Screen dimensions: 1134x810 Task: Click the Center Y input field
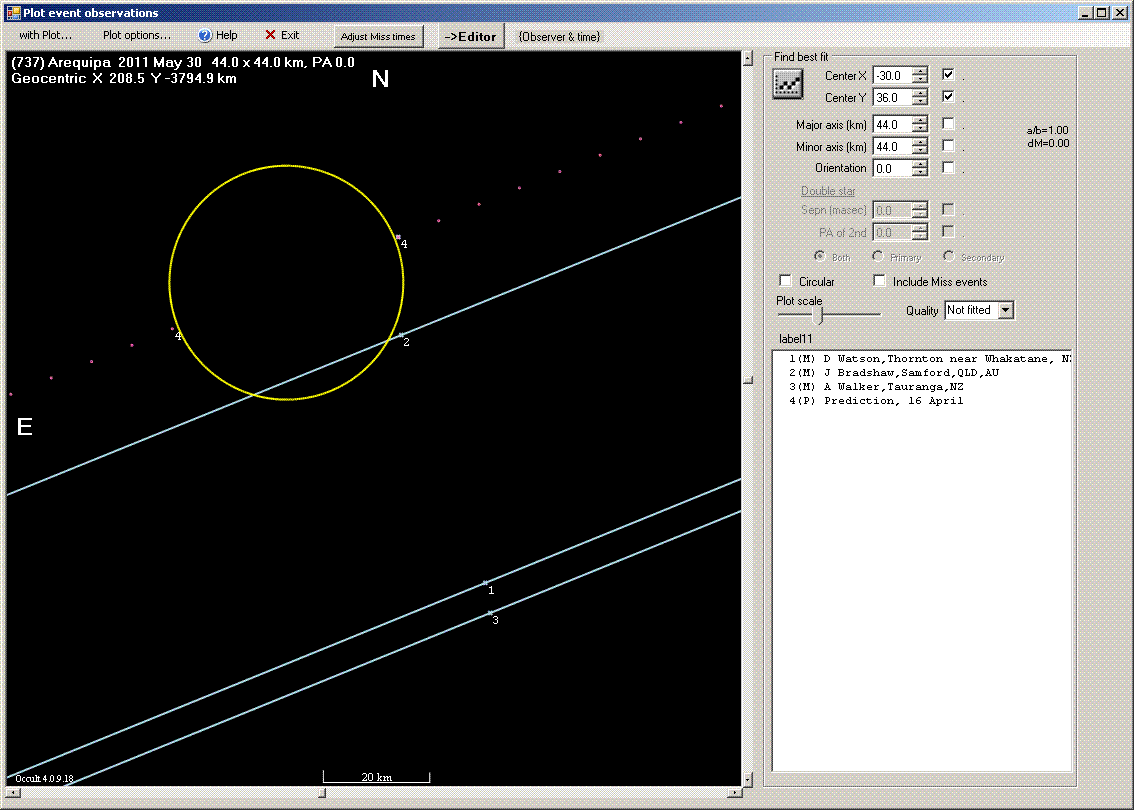pyautogui.click(x=892, y=97)
